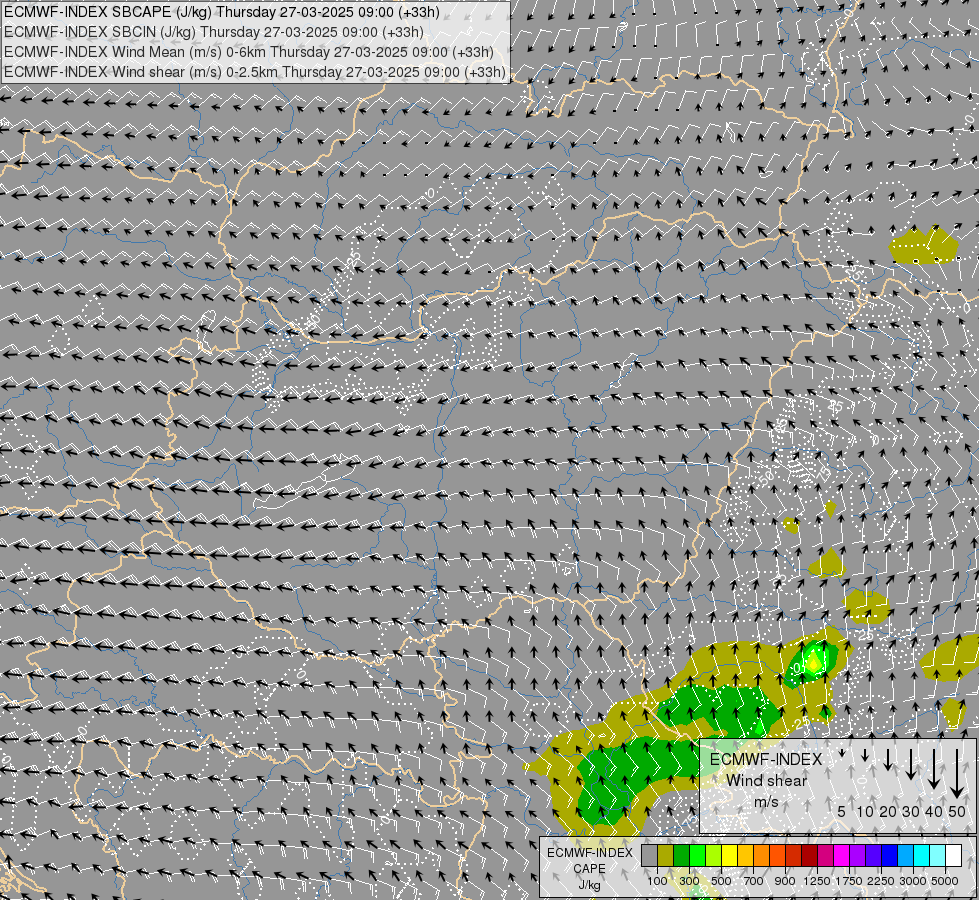Click the '20' wind shear scale number
This screenshot has width=979, height=900.
(888, 811)
